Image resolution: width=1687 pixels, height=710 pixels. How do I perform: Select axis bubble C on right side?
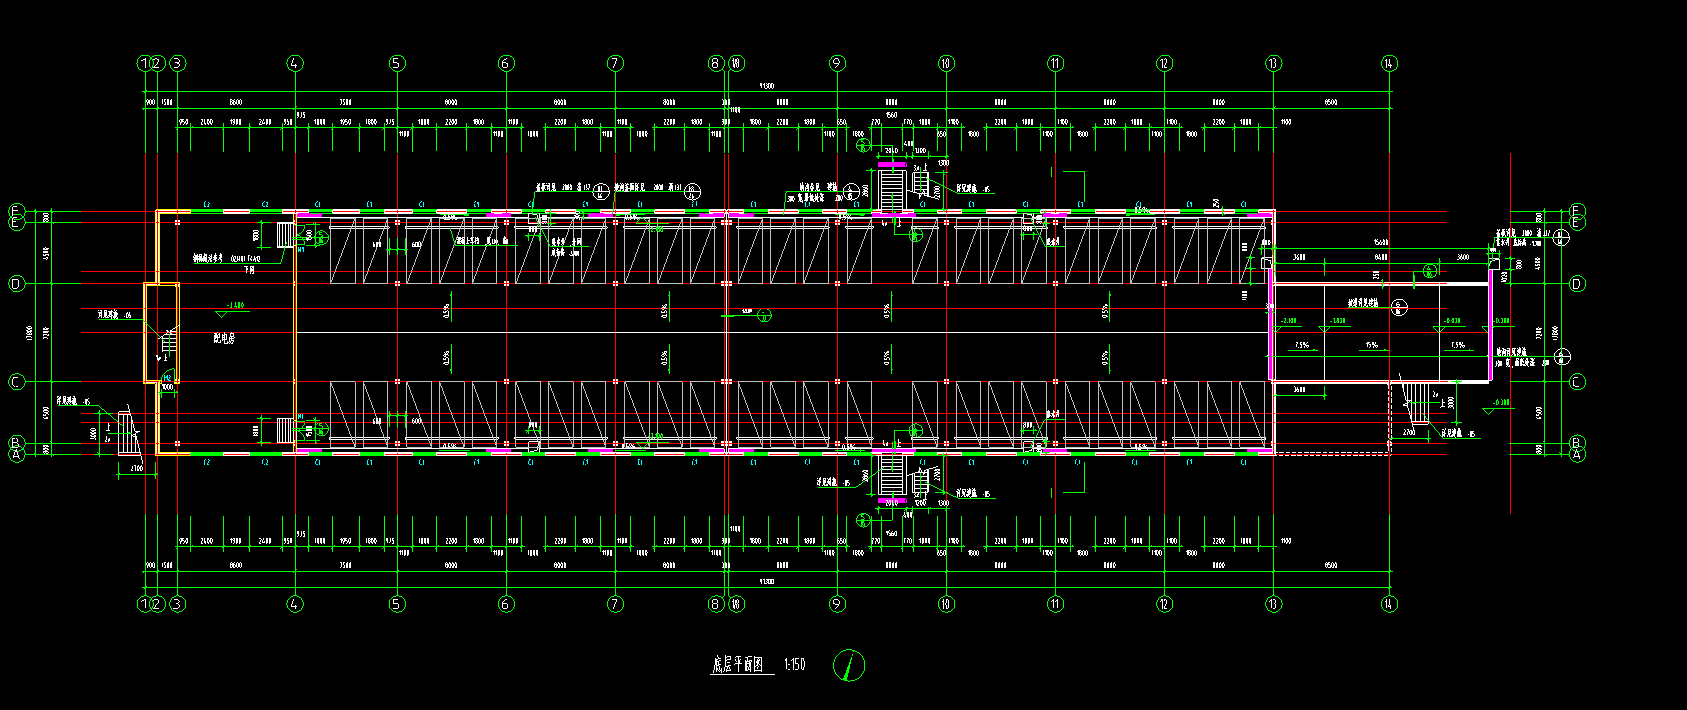pyautogui.click(x=1577, y=382)
